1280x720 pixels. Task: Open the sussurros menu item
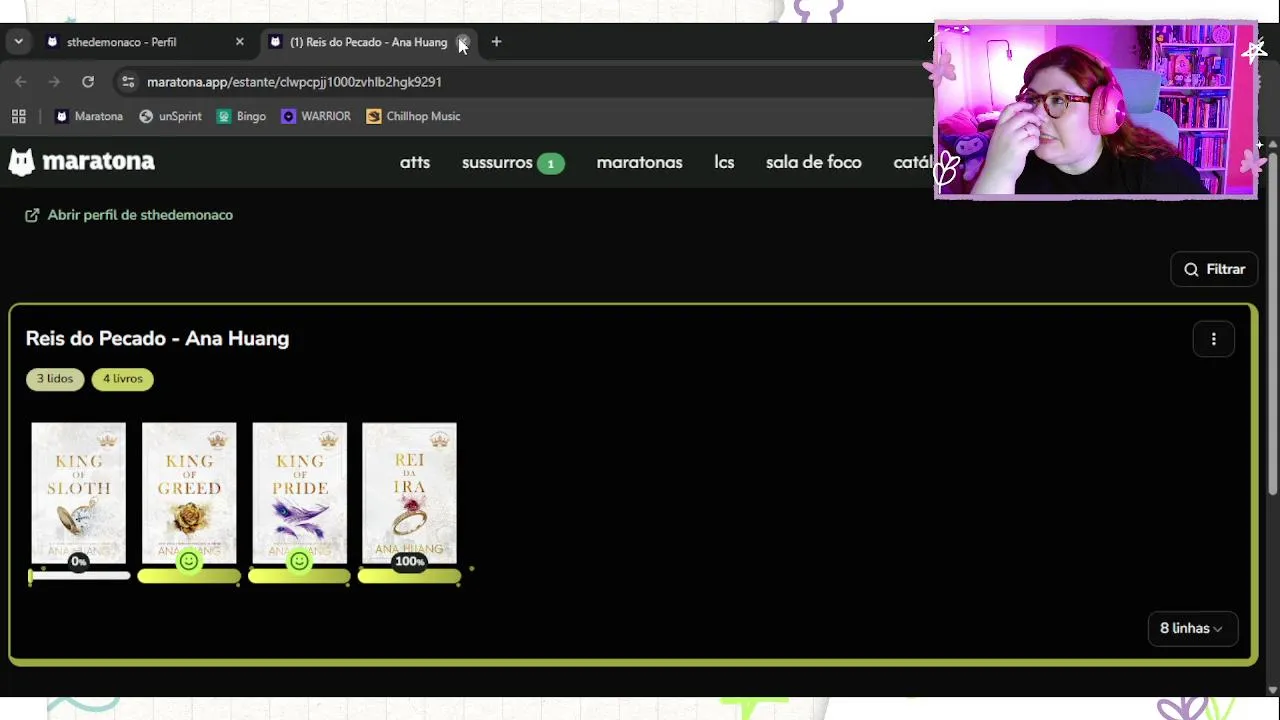point(497,163)
